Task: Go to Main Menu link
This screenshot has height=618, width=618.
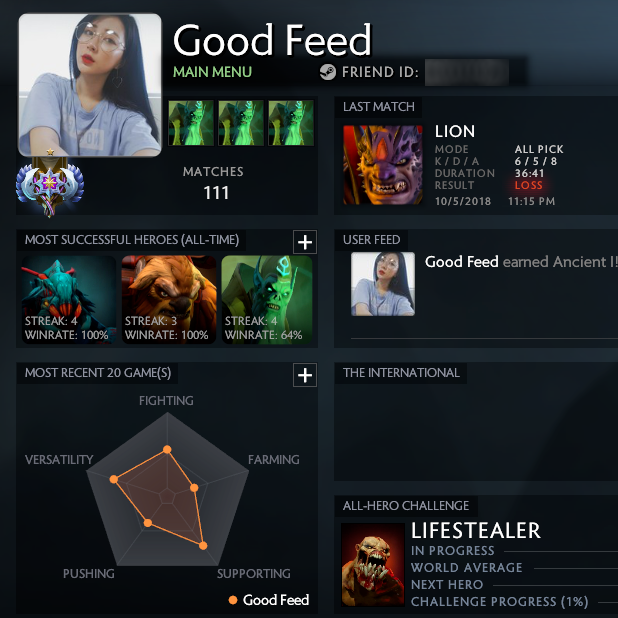Action: click(212, 72)
